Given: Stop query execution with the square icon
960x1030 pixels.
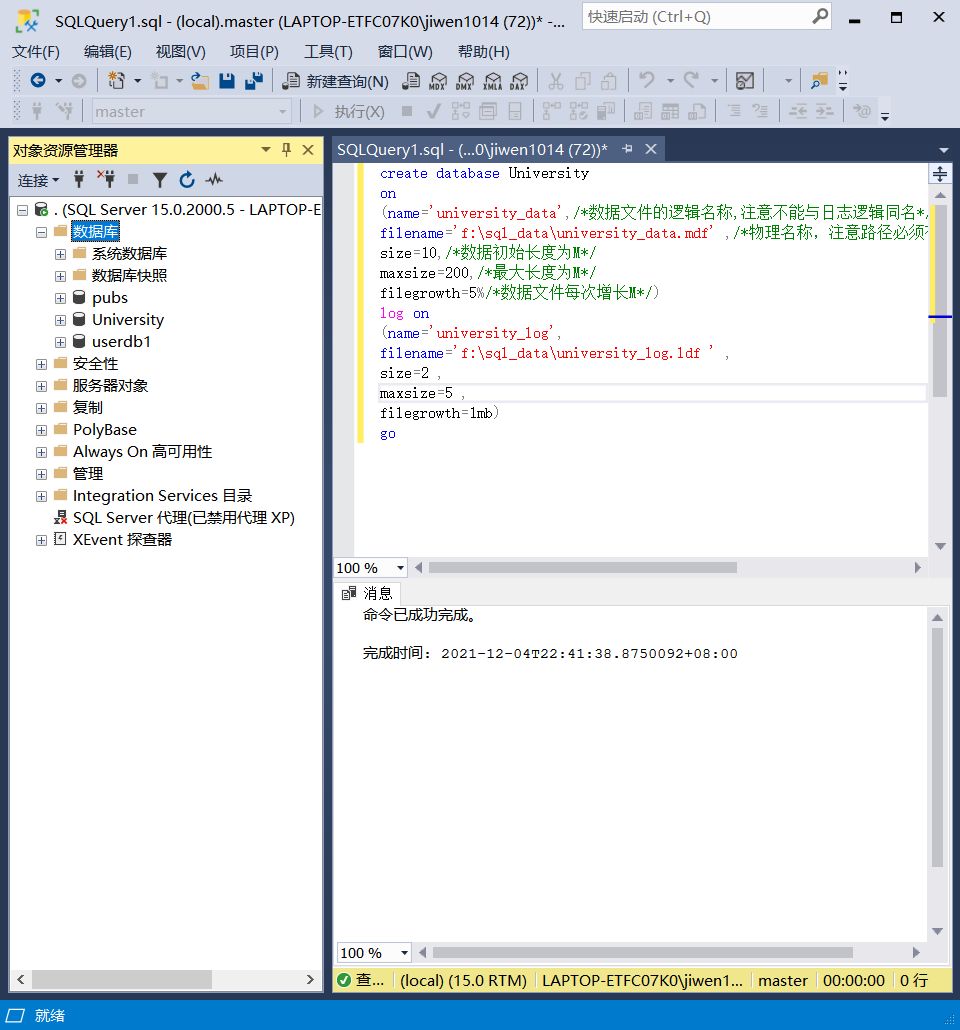Looking at the screenshot, I should [407, 111].
